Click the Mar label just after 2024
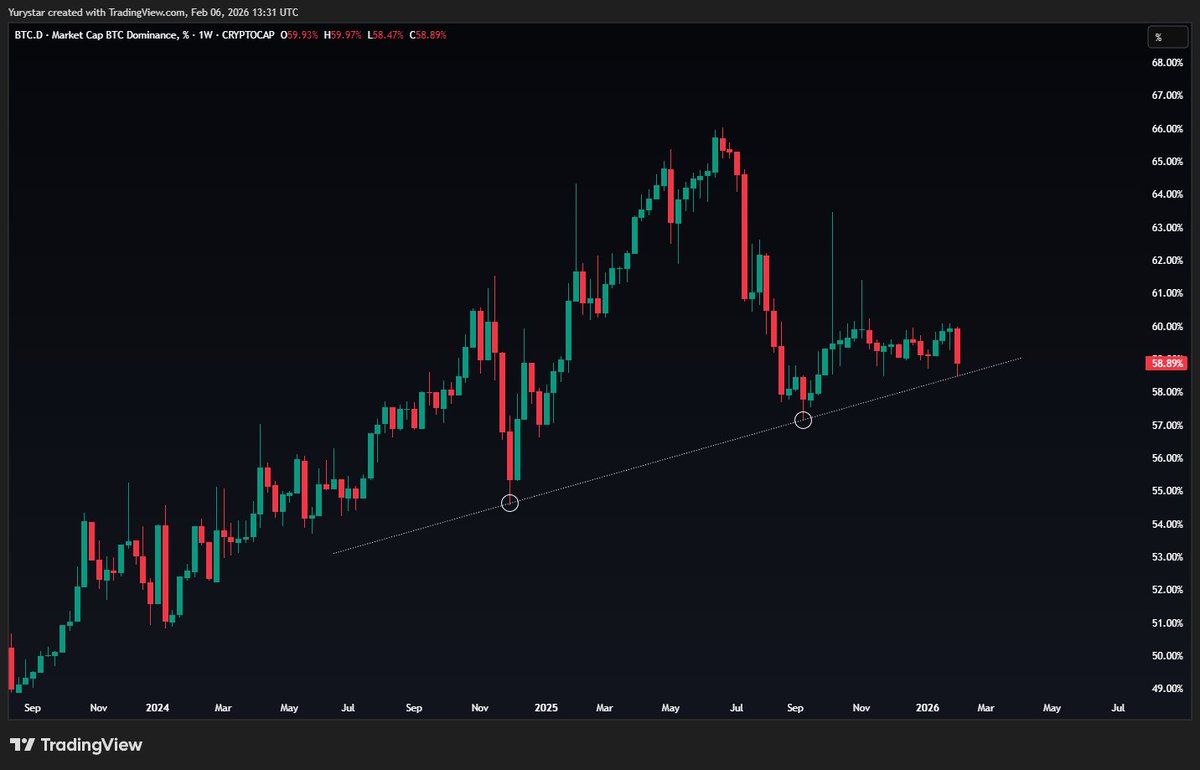Viewport: 1200px width, 770px height. (223, 708)
